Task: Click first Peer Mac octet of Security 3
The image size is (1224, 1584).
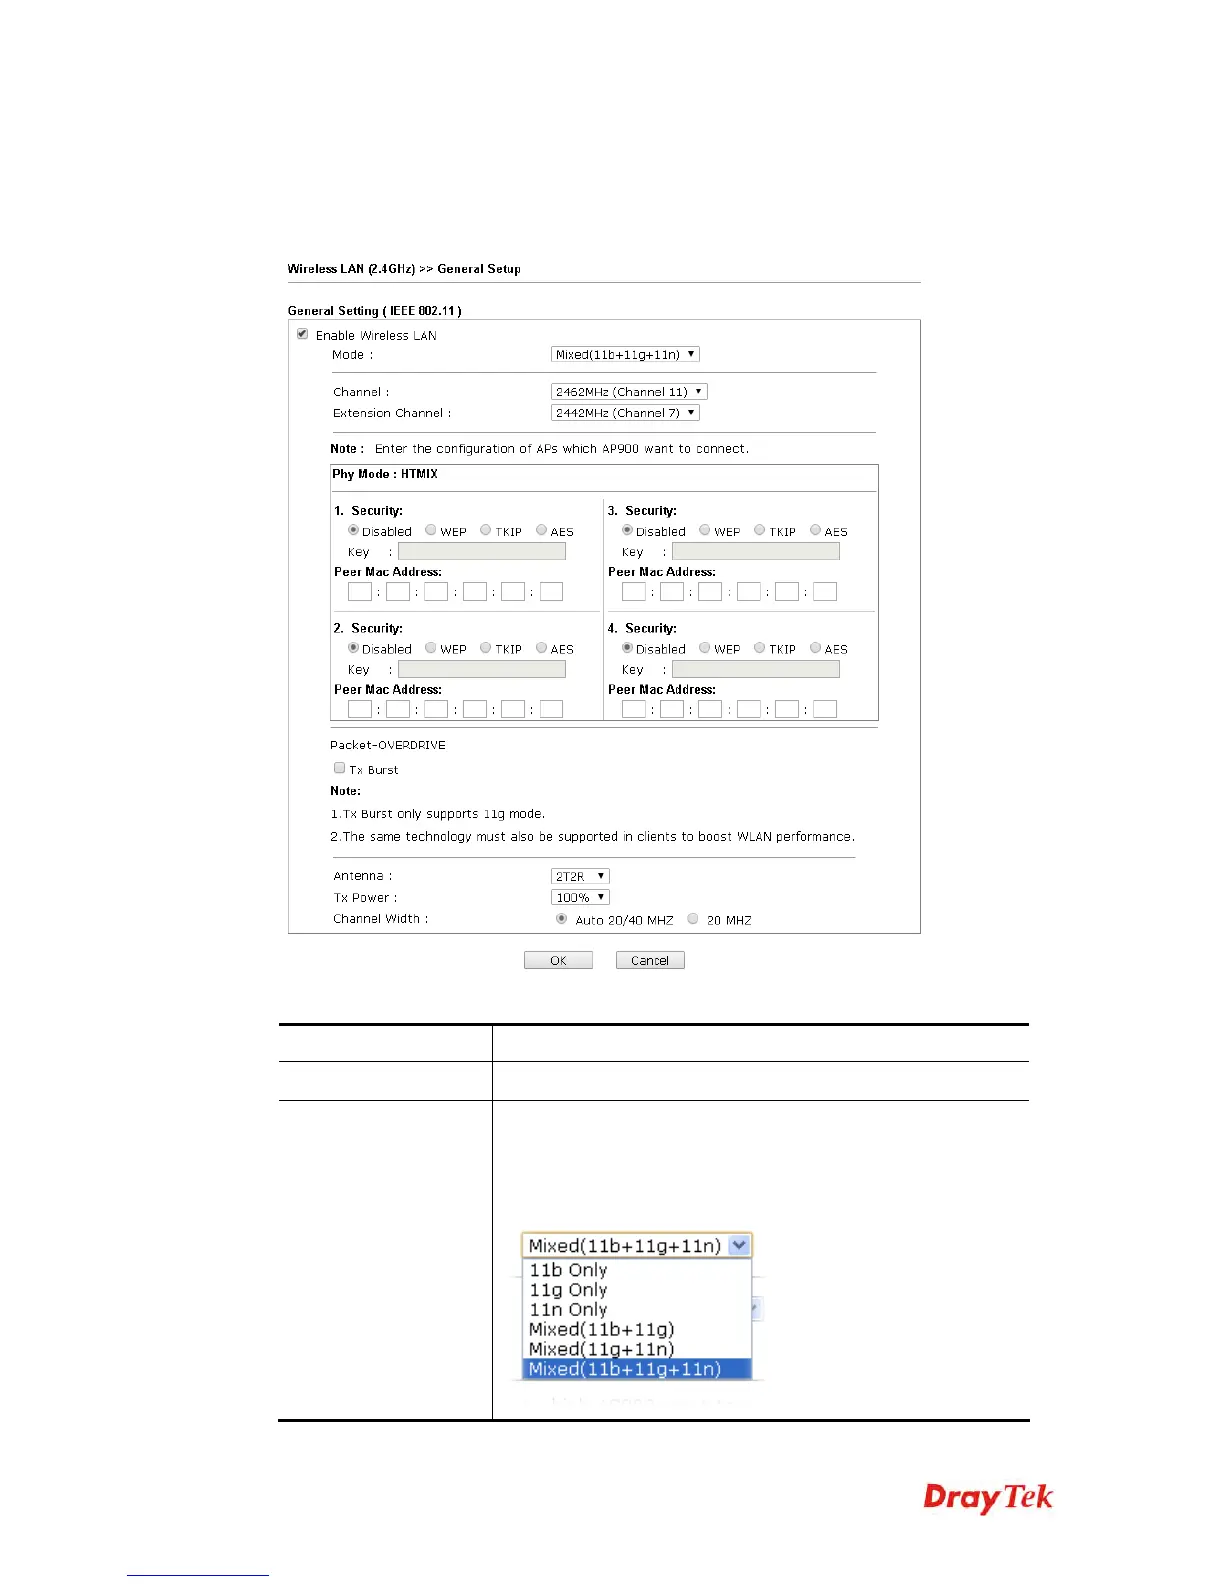Action: point(634,592)
